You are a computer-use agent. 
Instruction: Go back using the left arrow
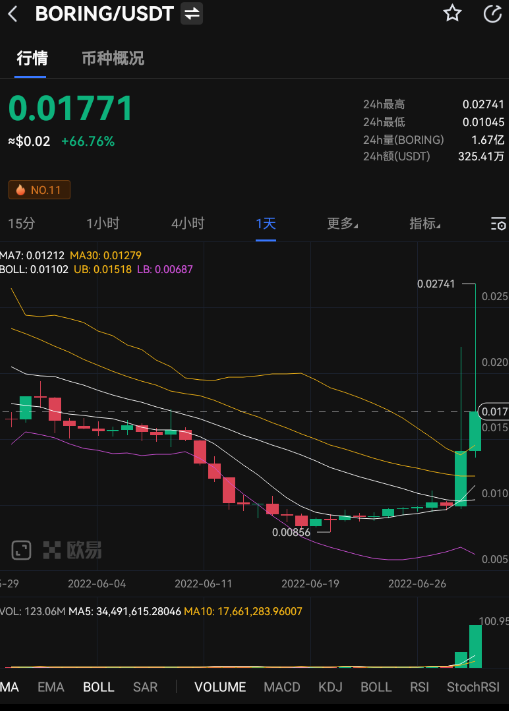tap(13, 14)
